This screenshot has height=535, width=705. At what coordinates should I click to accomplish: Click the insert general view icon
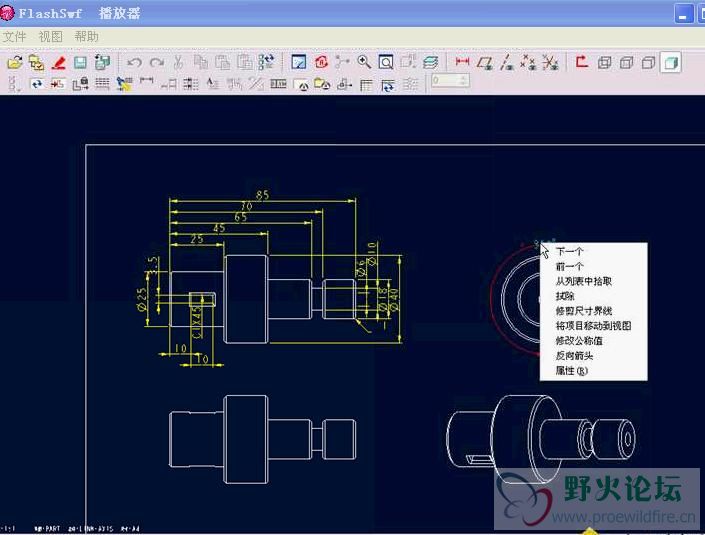point(301,85)
